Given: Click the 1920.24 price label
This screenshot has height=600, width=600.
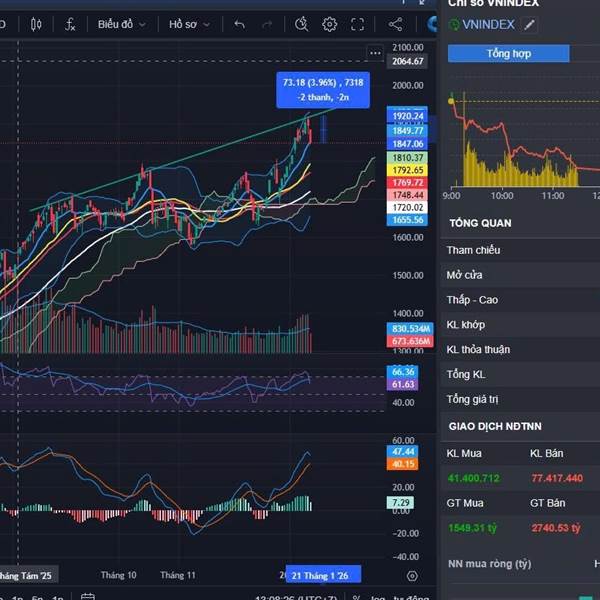Looking at the screenshot, I should pyautogui.click(x=408, y=116).
